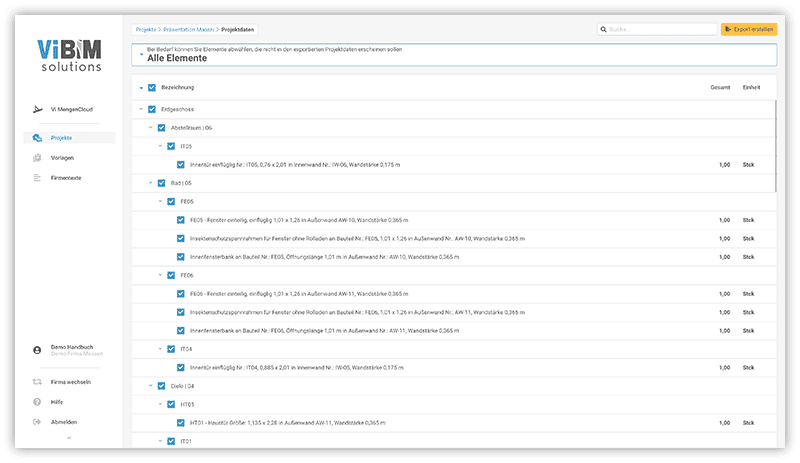
Task: Collapse the Alle Elemente panel
Action: pos(141,55)
